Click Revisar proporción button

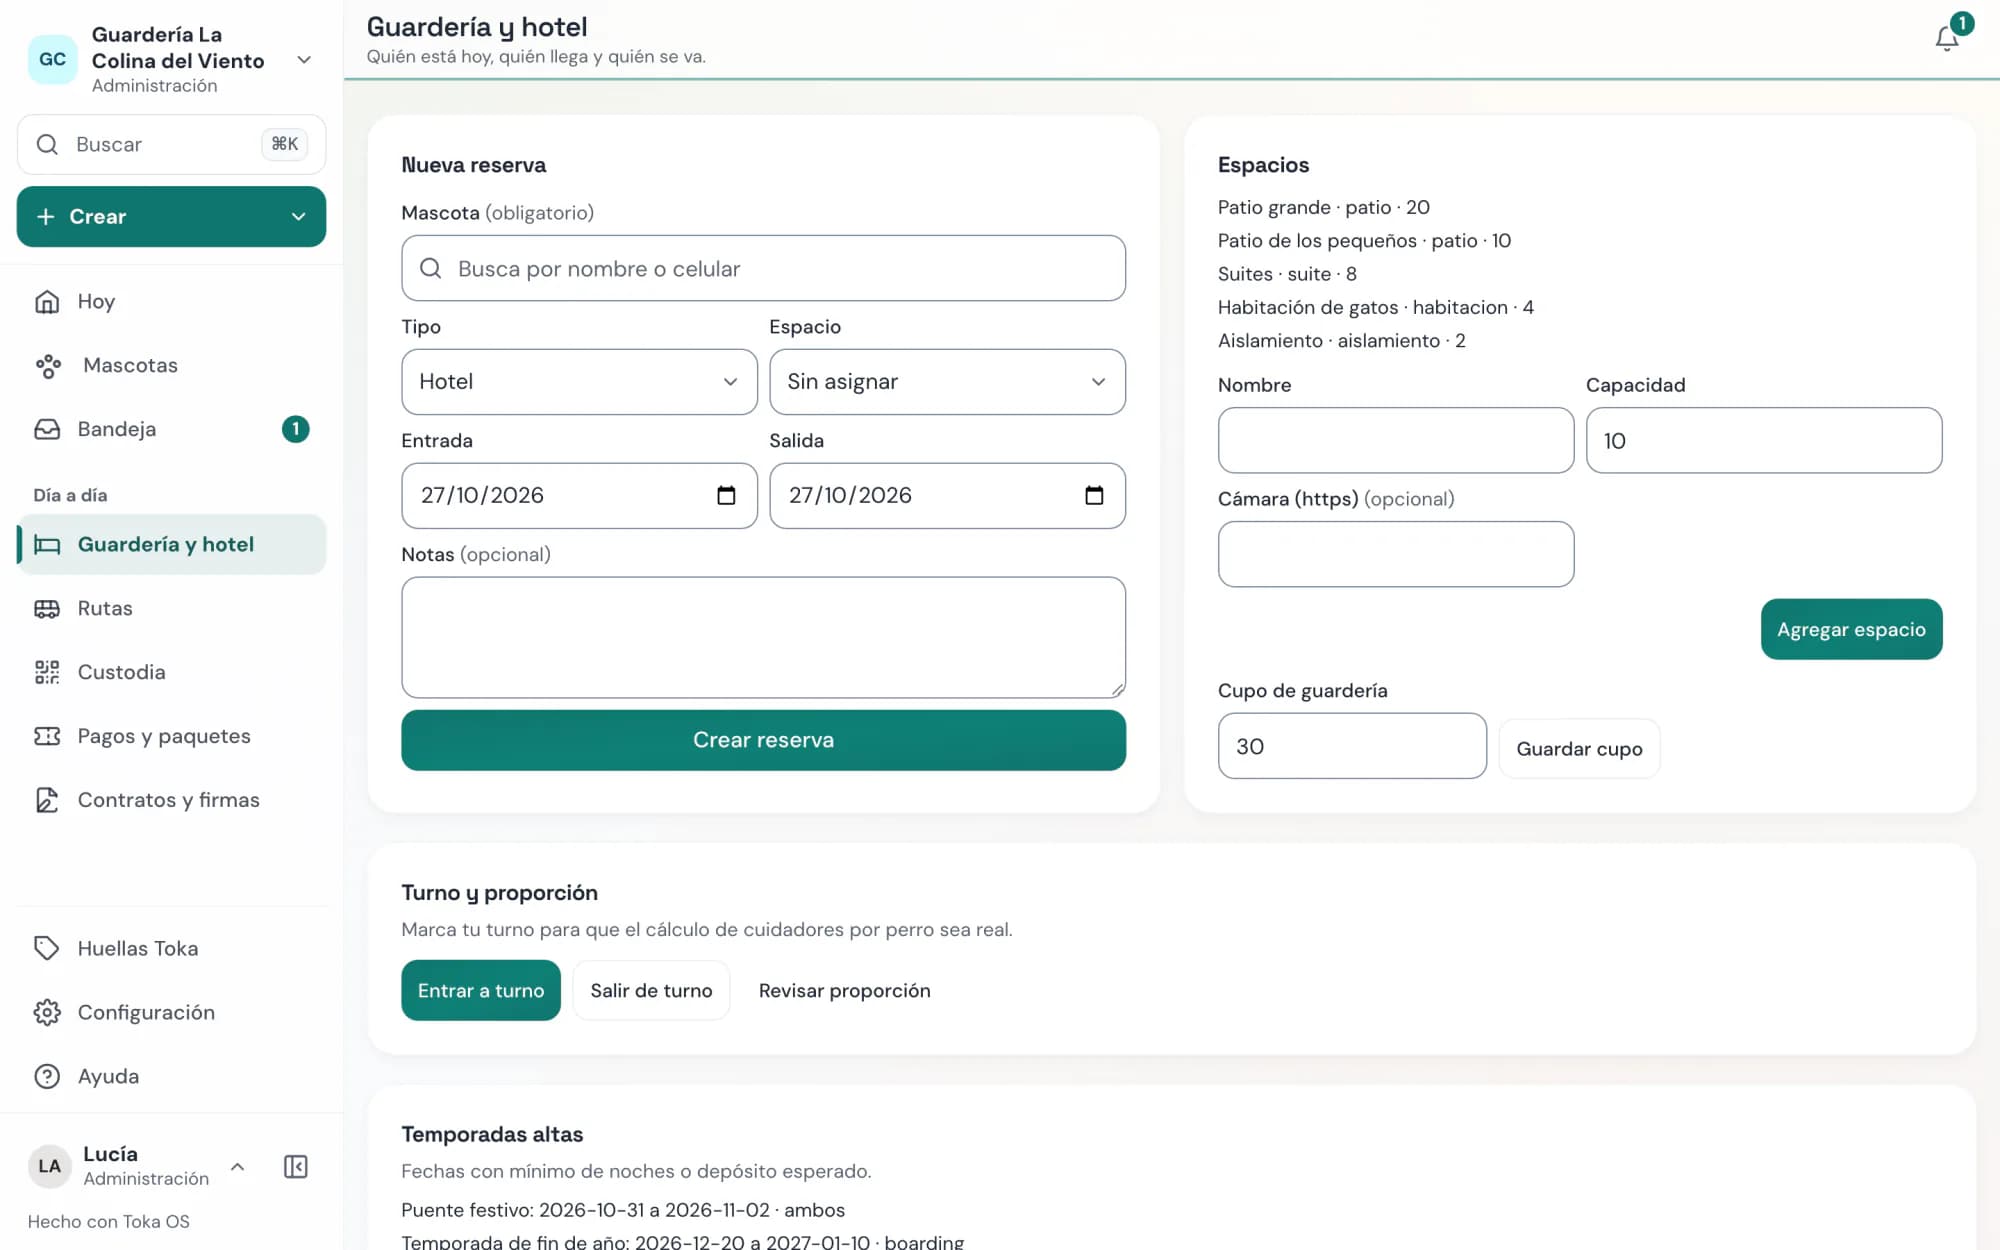(844, 990)
